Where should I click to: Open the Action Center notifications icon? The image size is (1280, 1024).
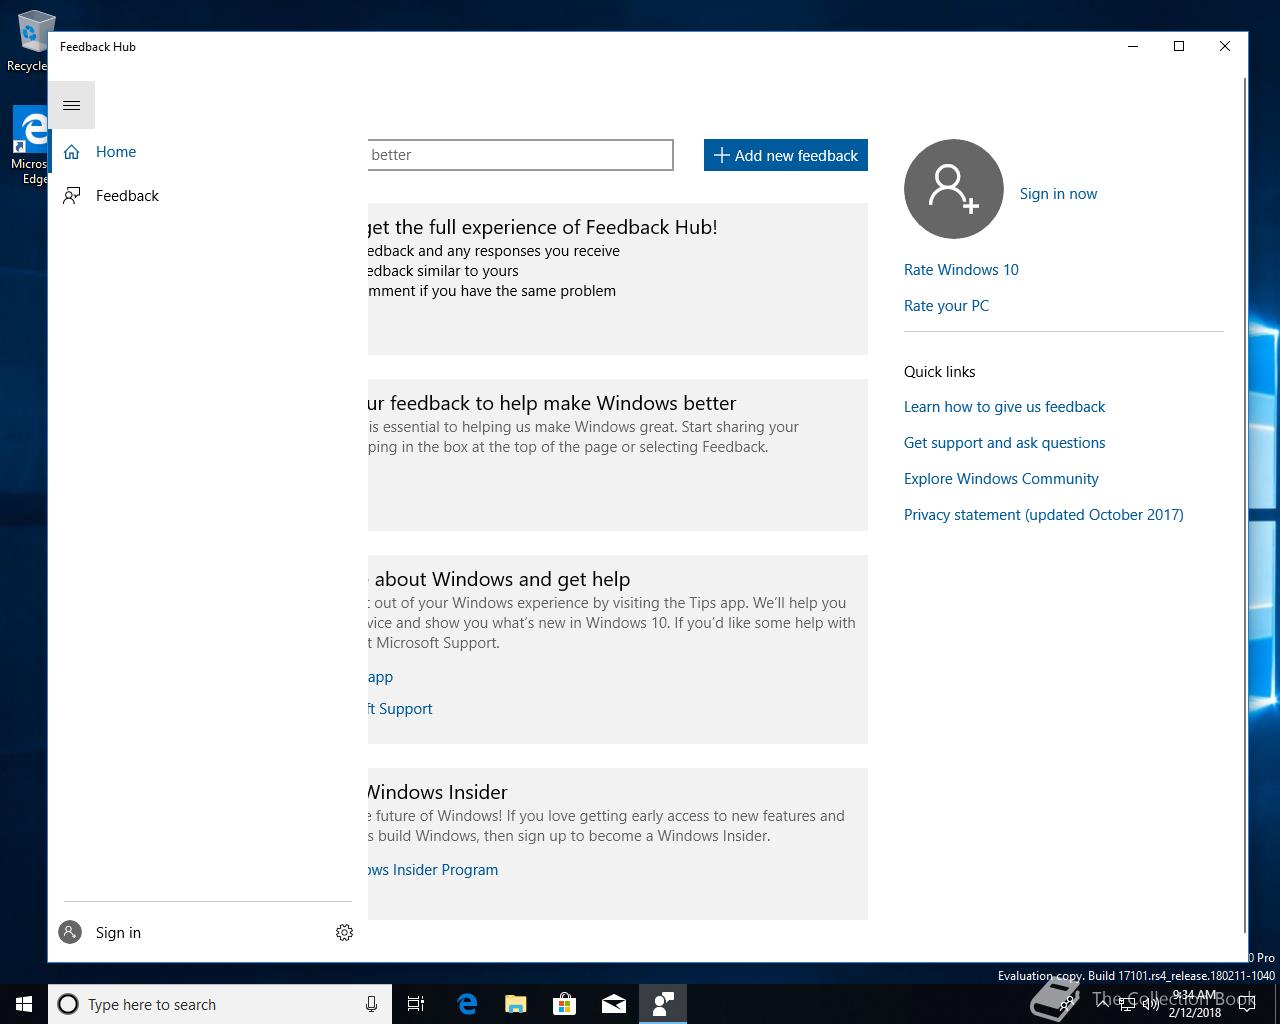pos(1247,1004)
